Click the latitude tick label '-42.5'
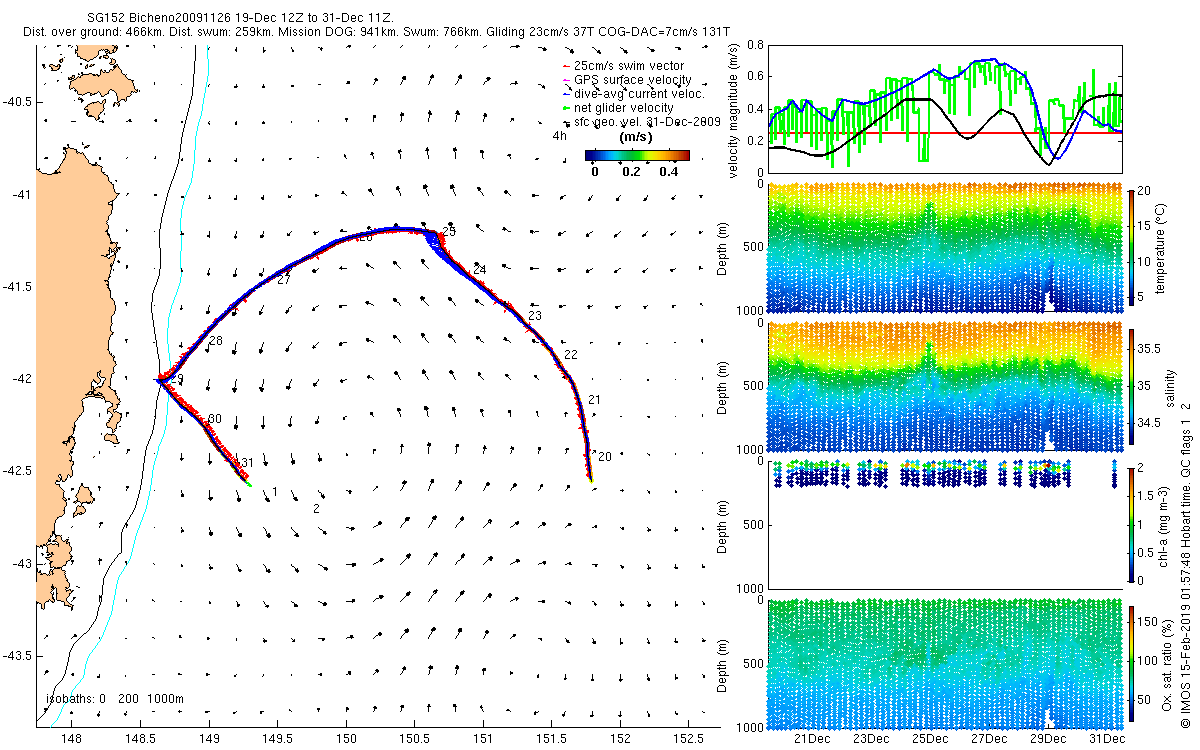 17,471
